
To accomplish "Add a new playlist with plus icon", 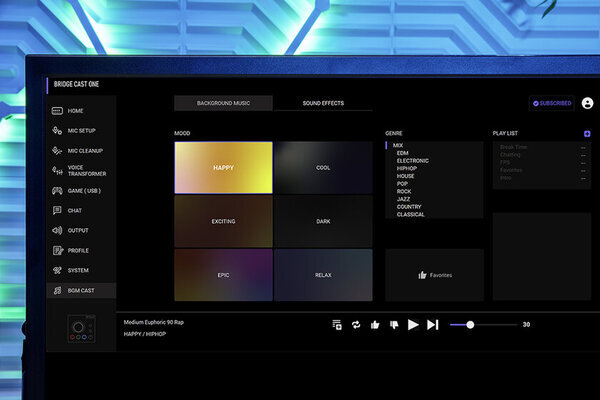I will (587, 133).
